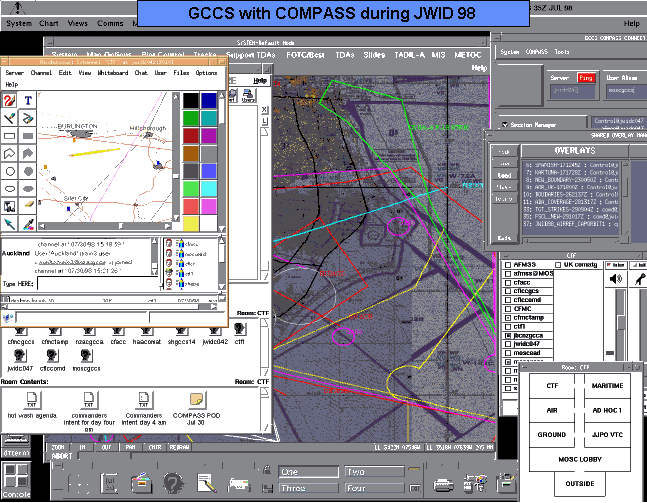The height and width of the screenshot is (503, 647).
Task: Click the speaker volume icon in CTF panel
Action: 616,279
